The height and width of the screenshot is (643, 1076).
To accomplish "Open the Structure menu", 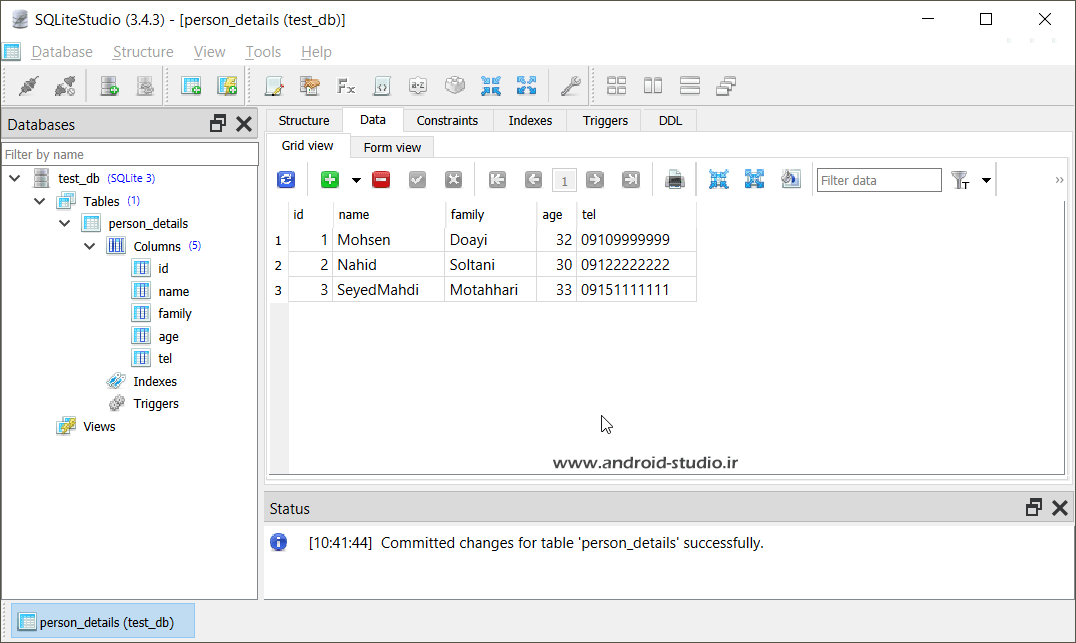I will [143, 52].
